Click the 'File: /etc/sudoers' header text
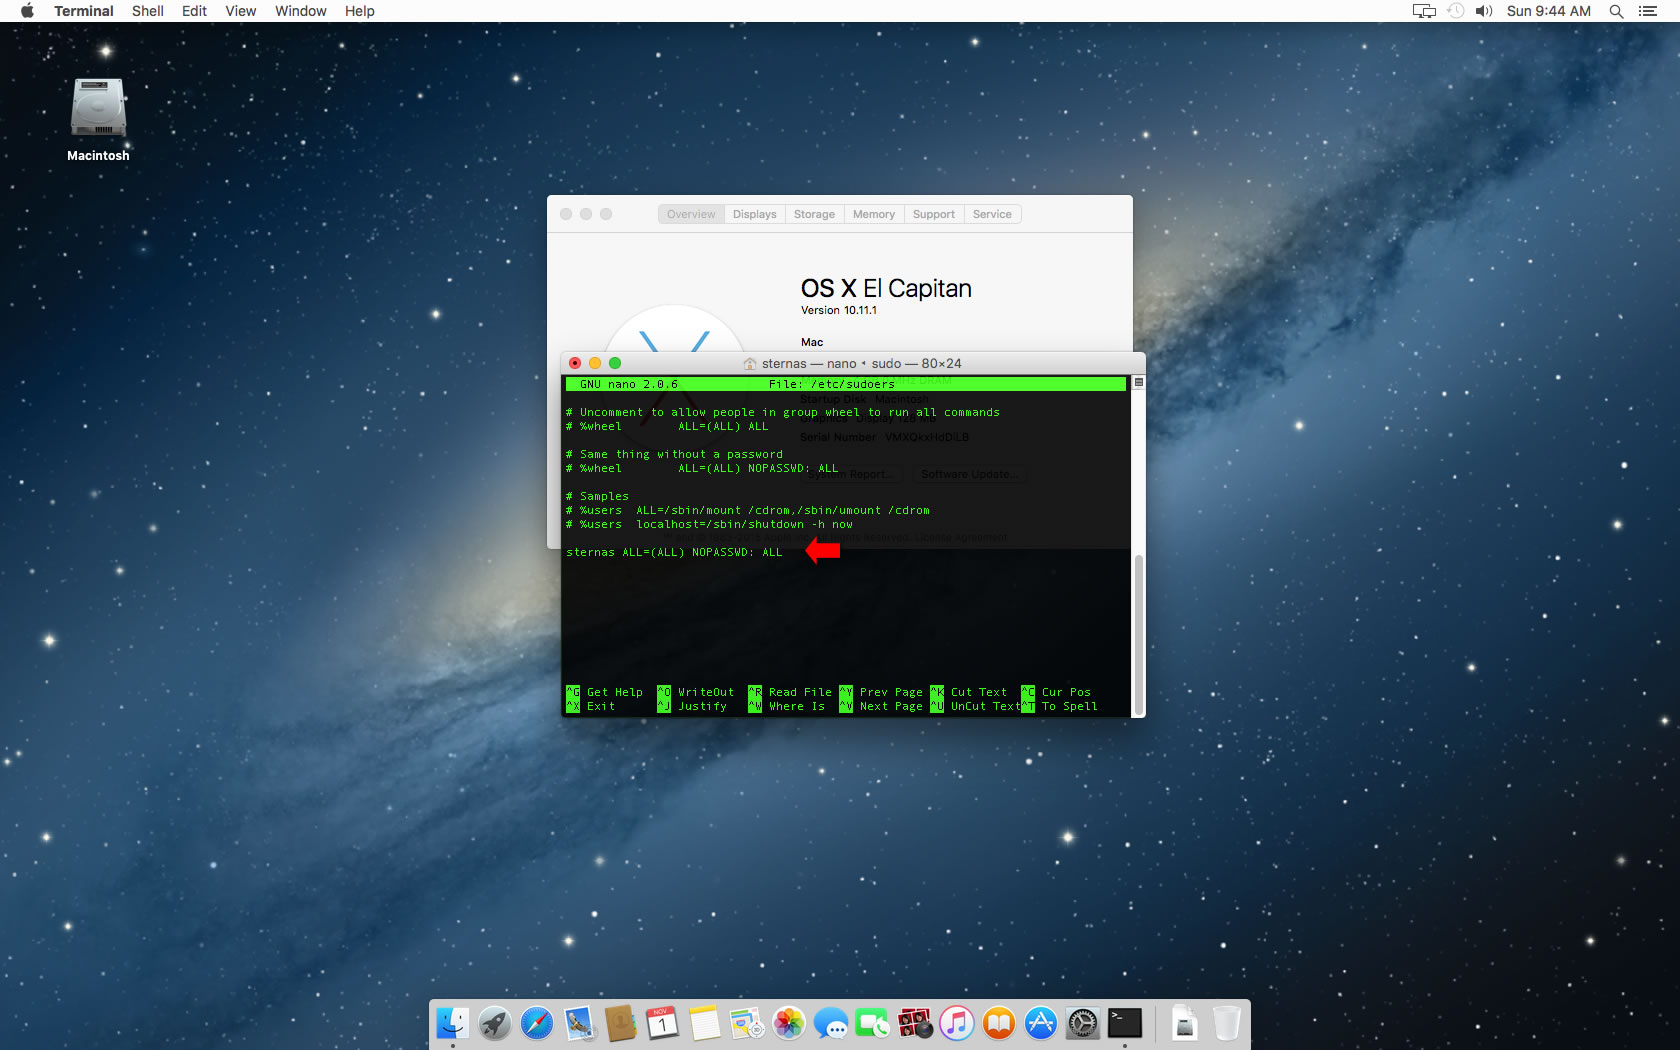This screenshot has height=1050, width=1680. pyautogui.click(x=832, y=384)
